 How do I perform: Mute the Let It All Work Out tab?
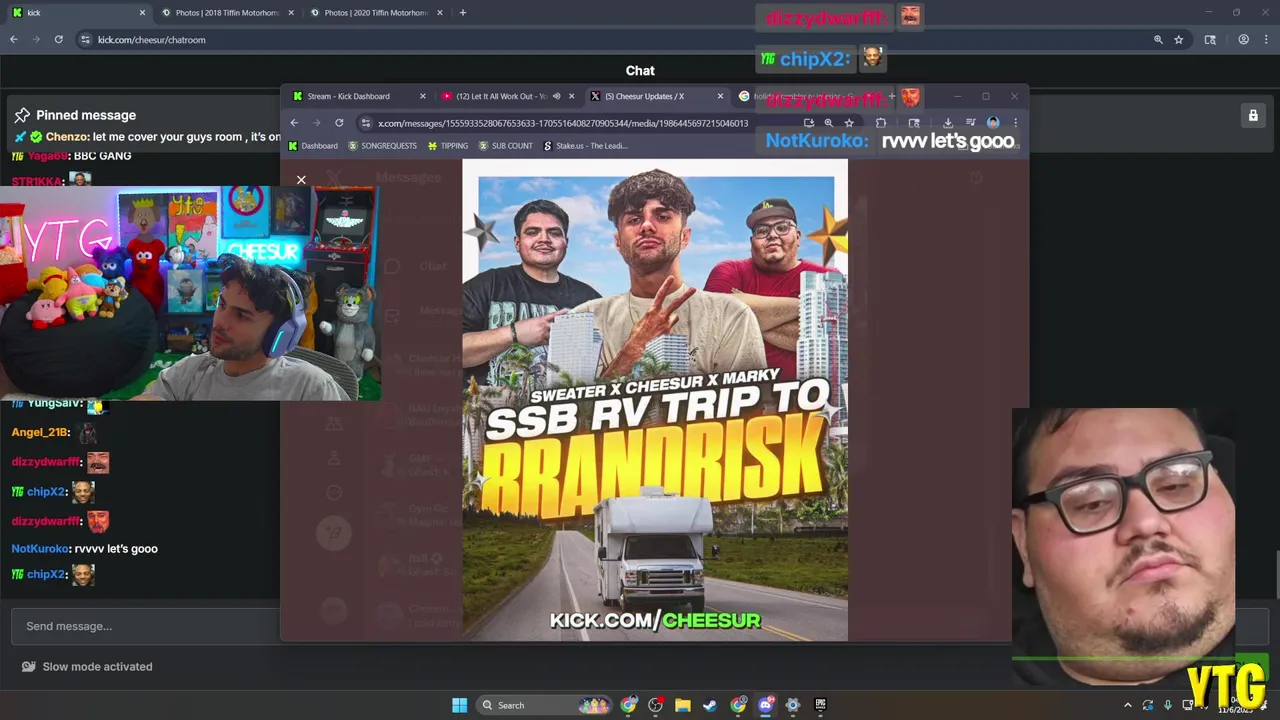tap(556, 96)
